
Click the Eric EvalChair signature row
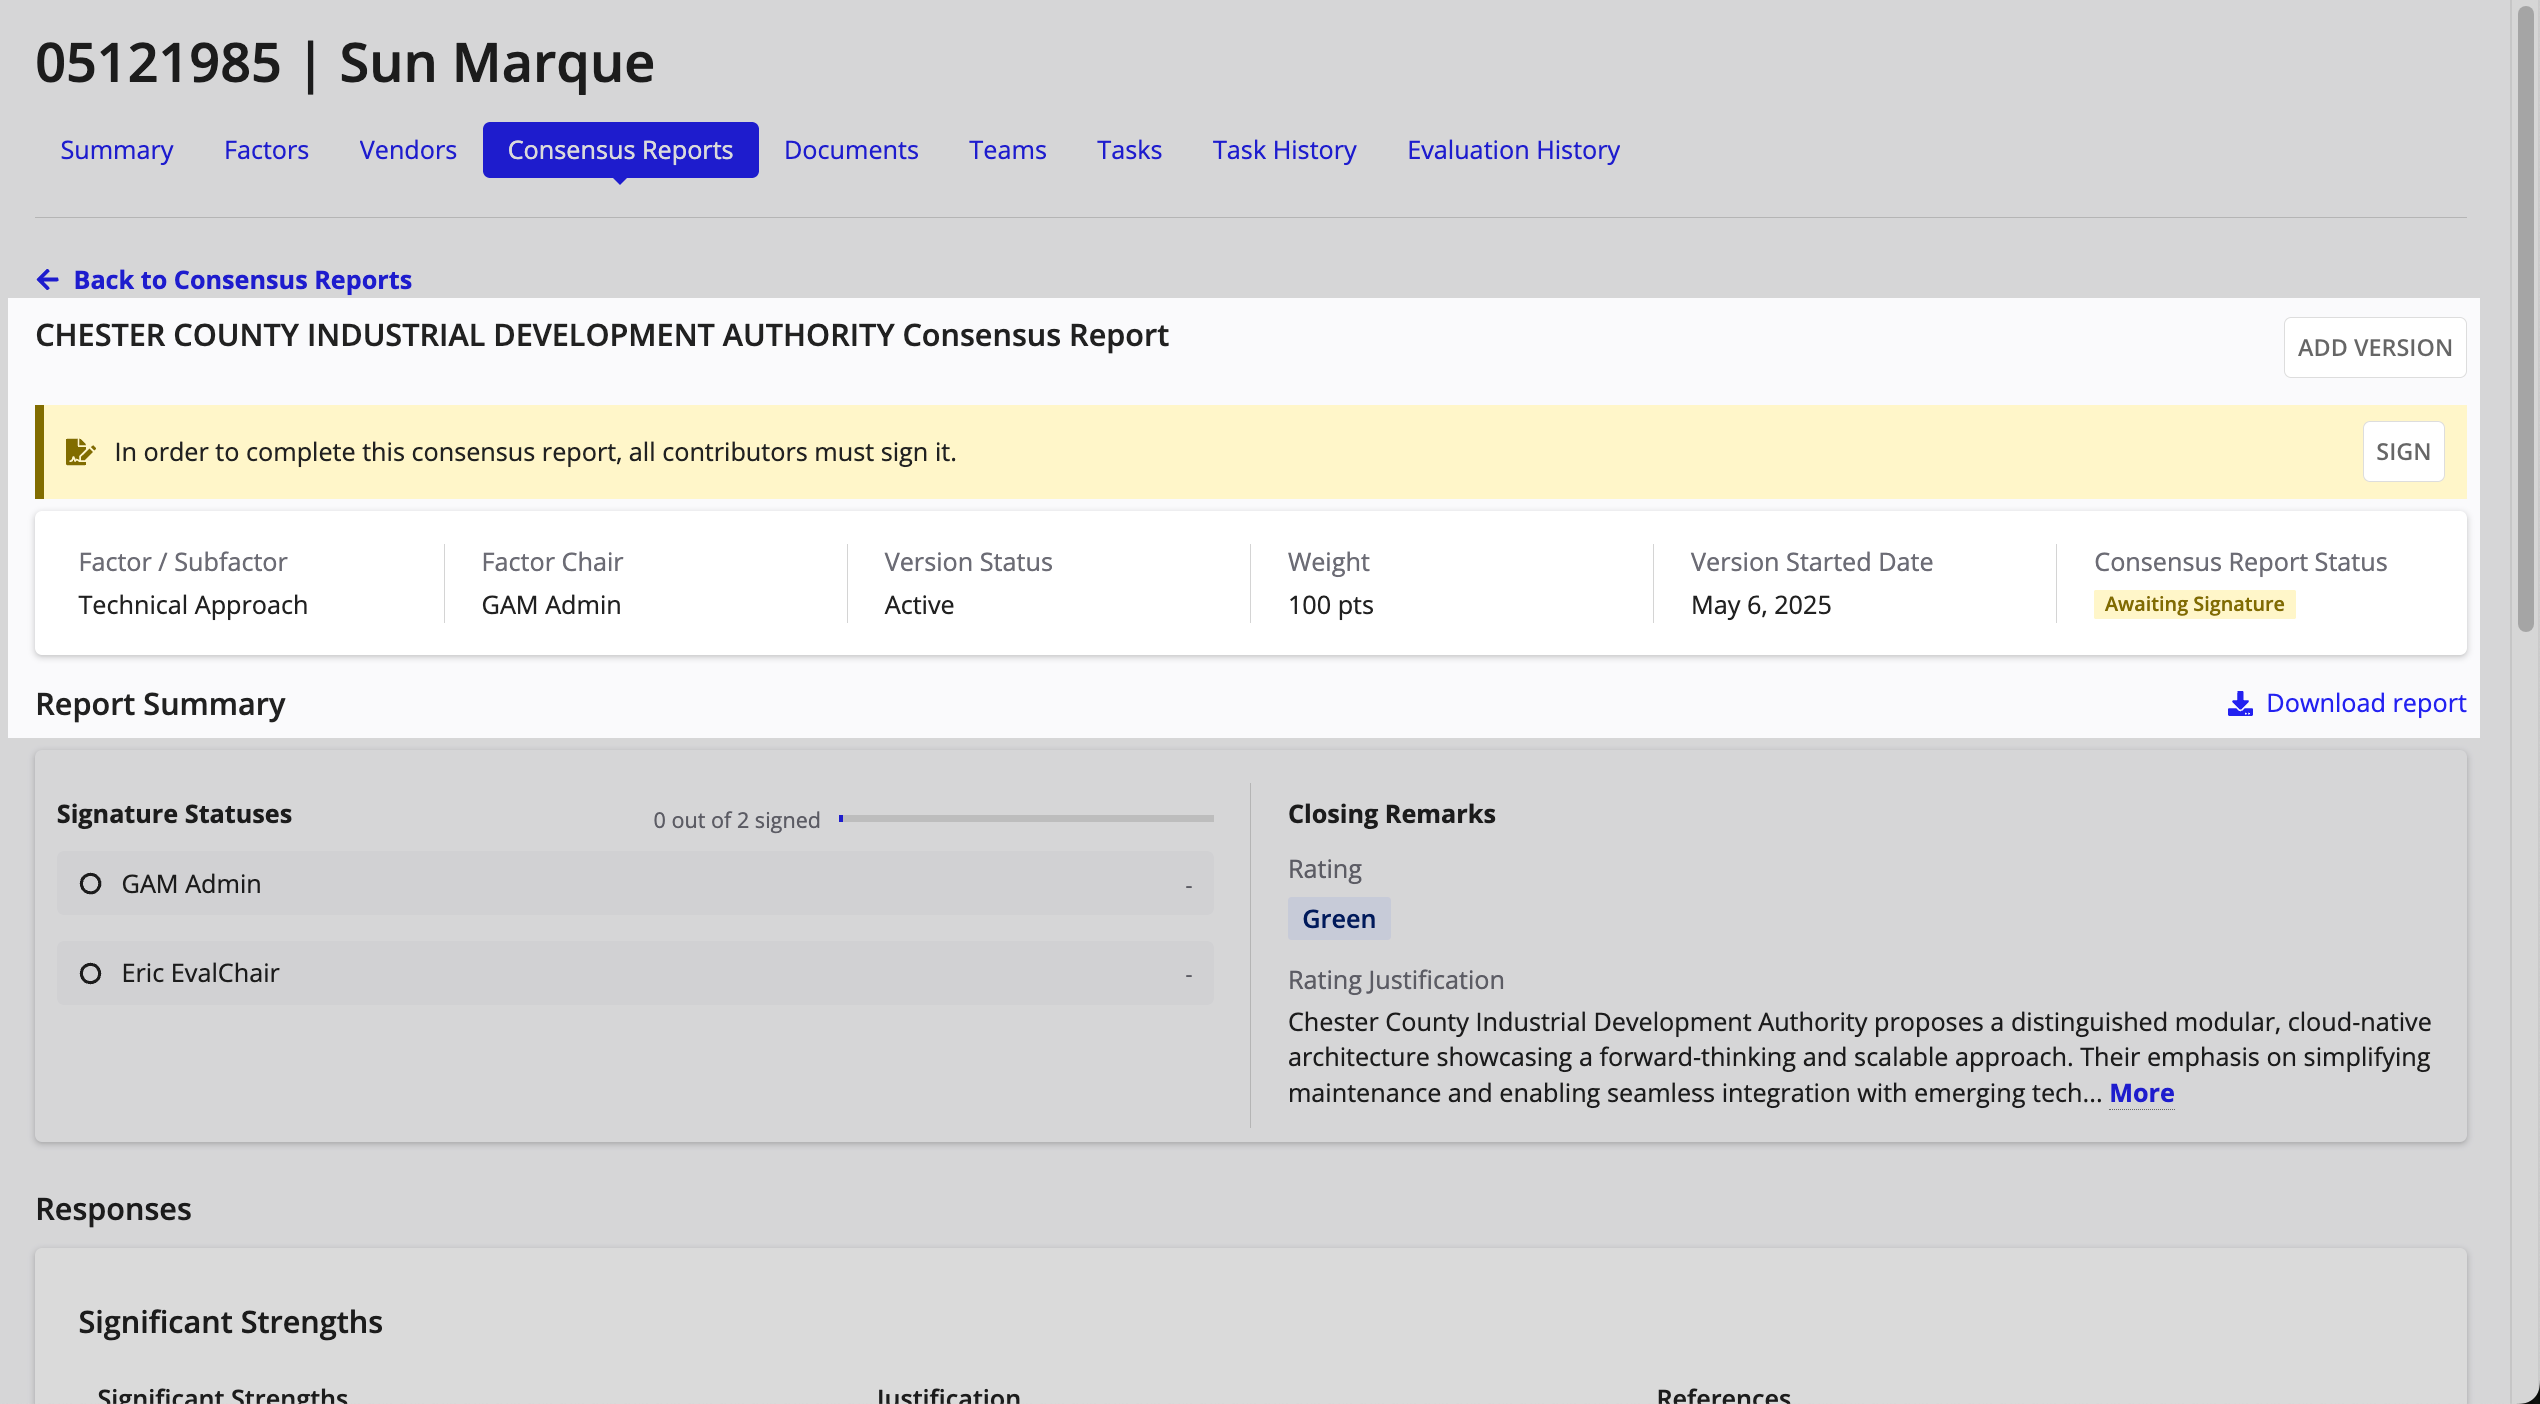tap(635, 973)
